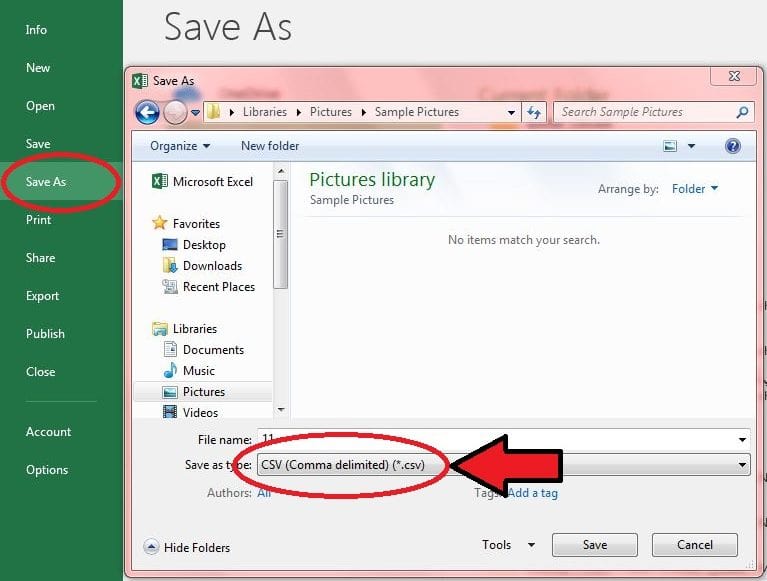This screenshot has width=767, height=581.
Task: Open the Documents library
Action: click(x=213, y=350)
